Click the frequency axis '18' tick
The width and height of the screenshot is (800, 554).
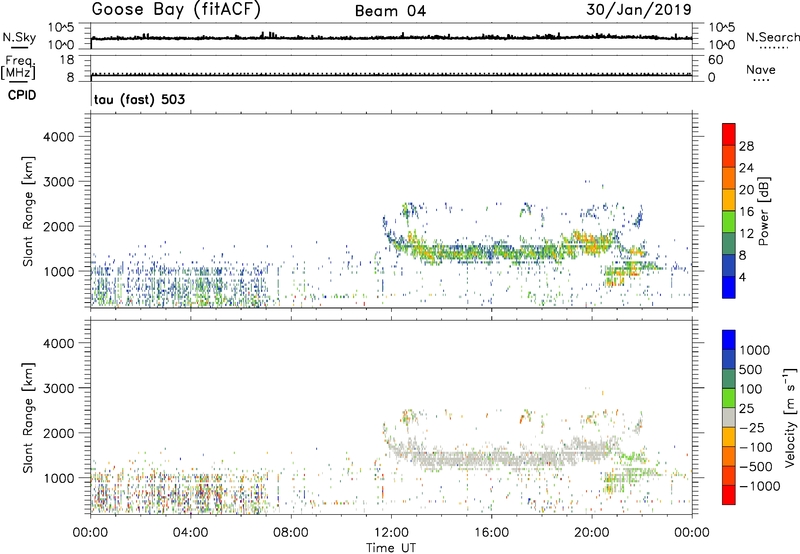[x=67, y=60]
